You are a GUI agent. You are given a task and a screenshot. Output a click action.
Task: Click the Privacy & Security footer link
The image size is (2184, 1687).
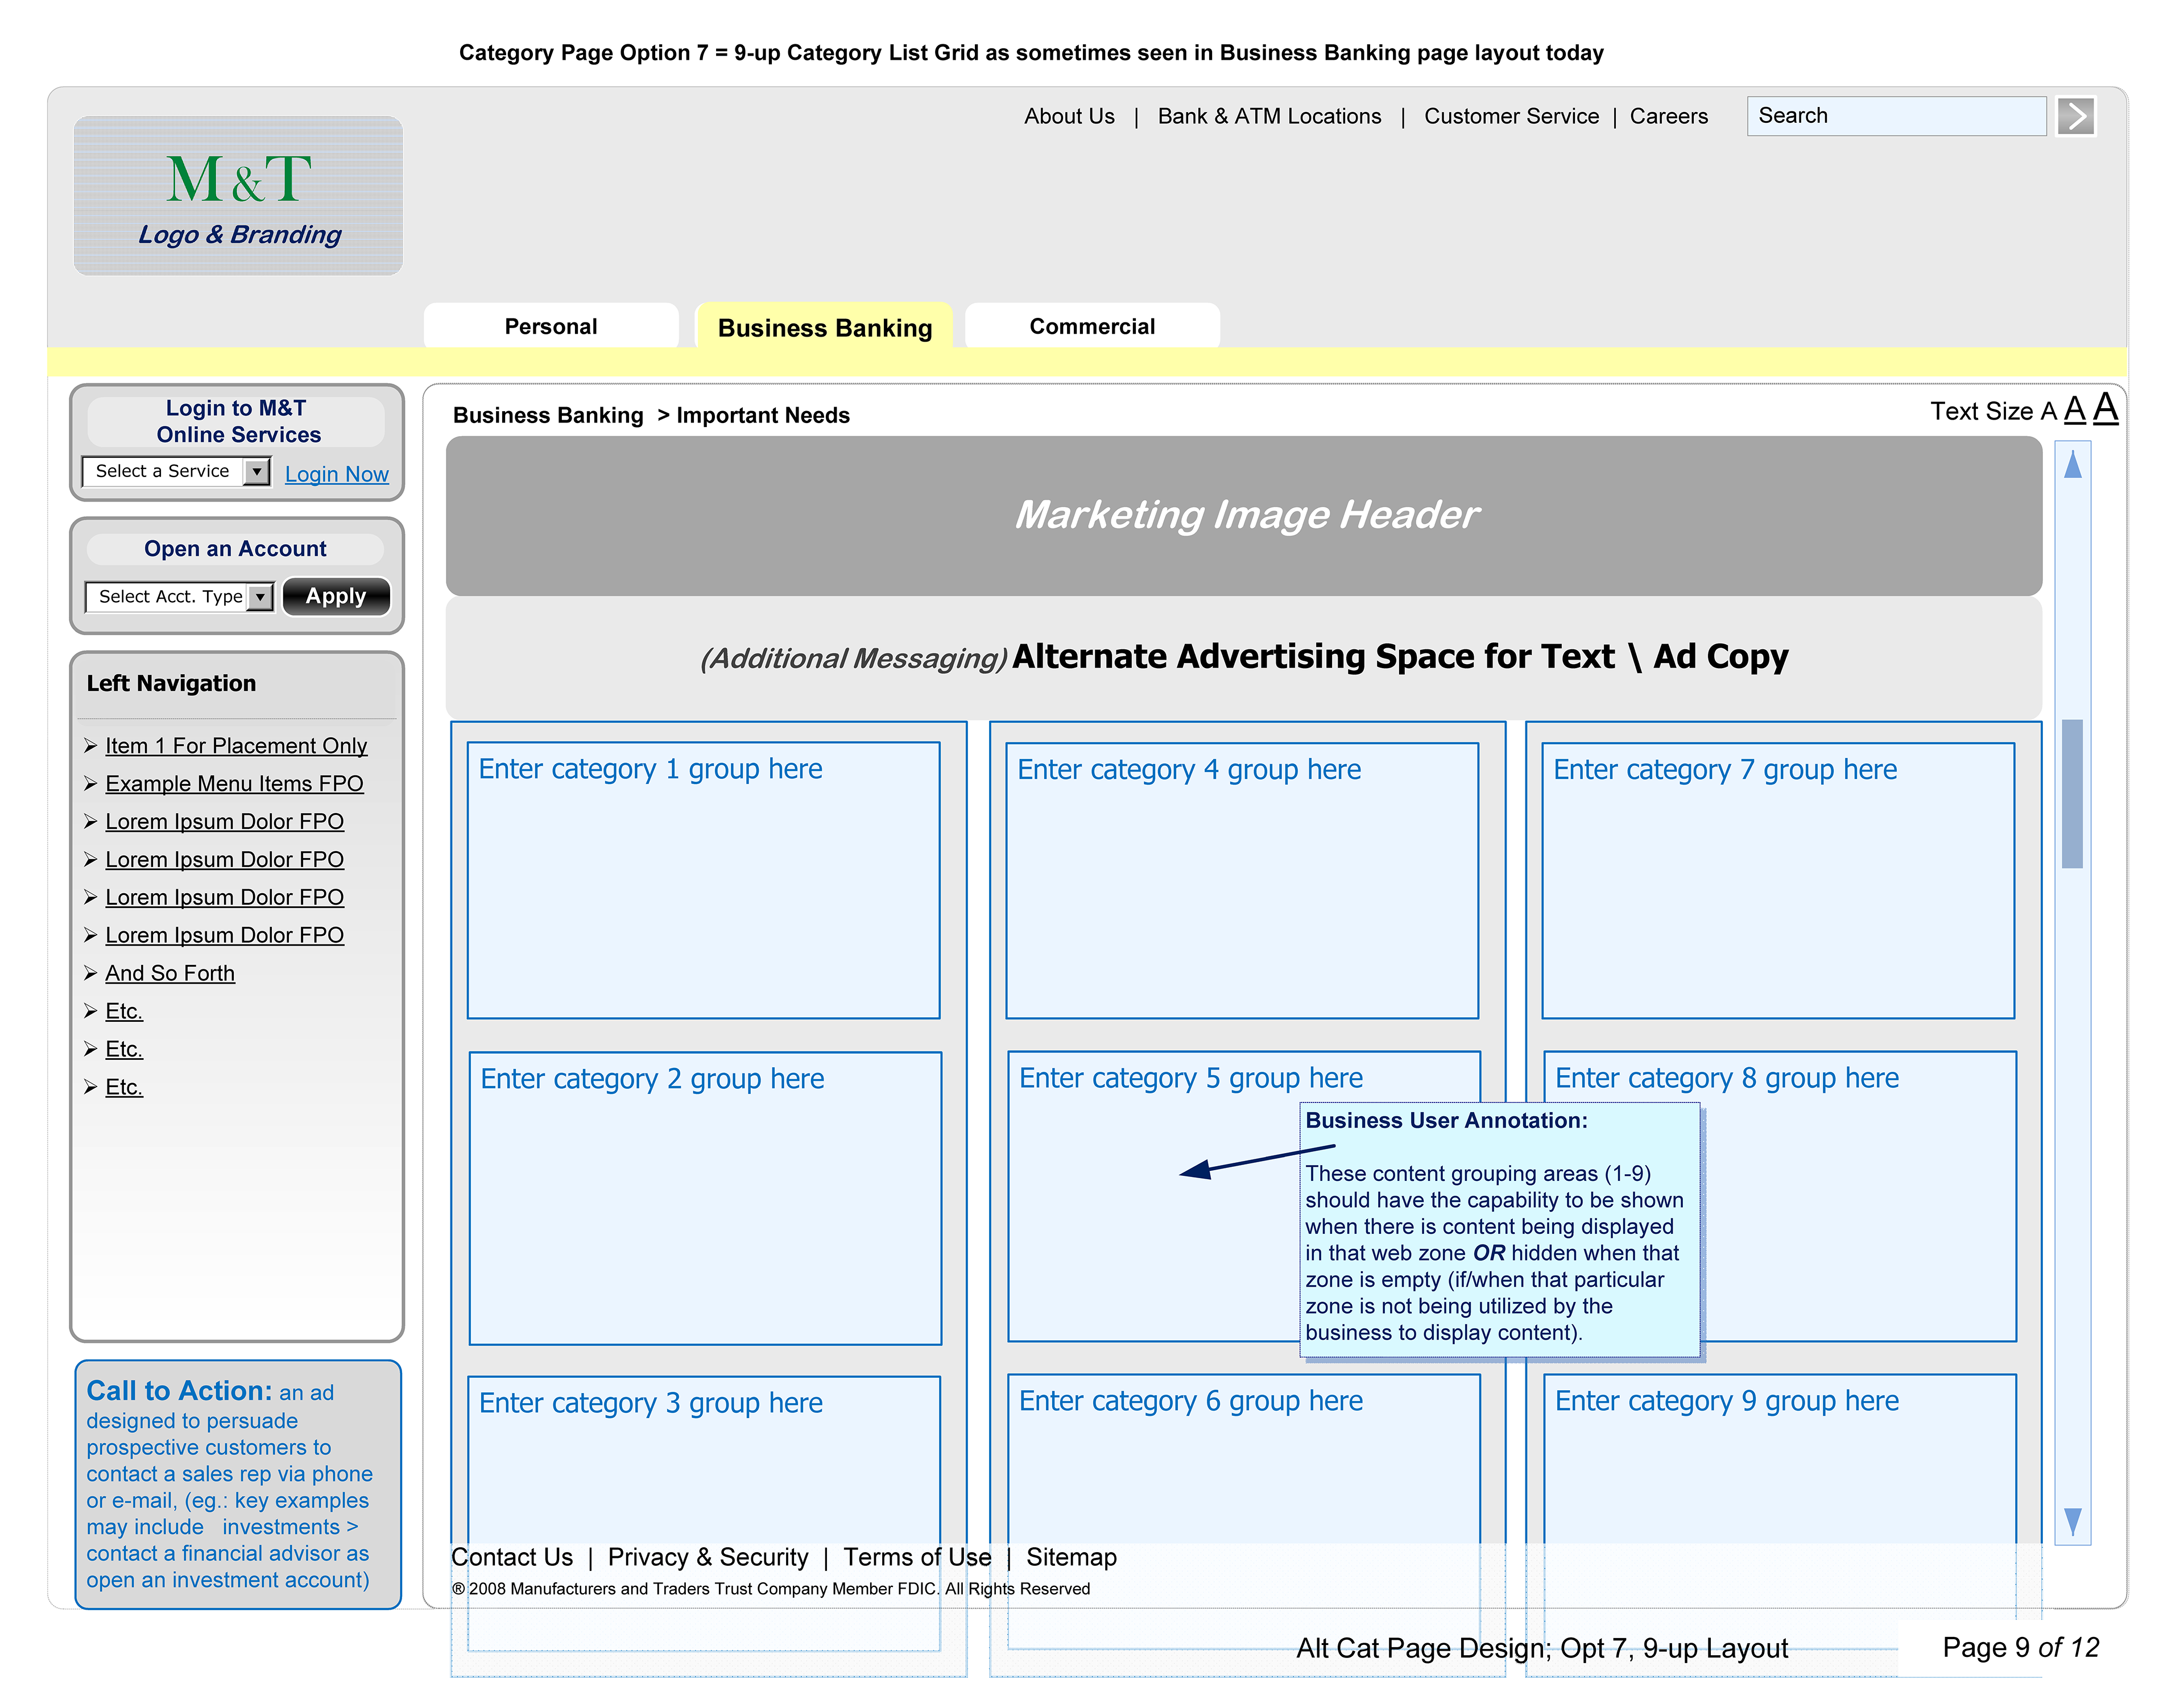pos(707,1557)
